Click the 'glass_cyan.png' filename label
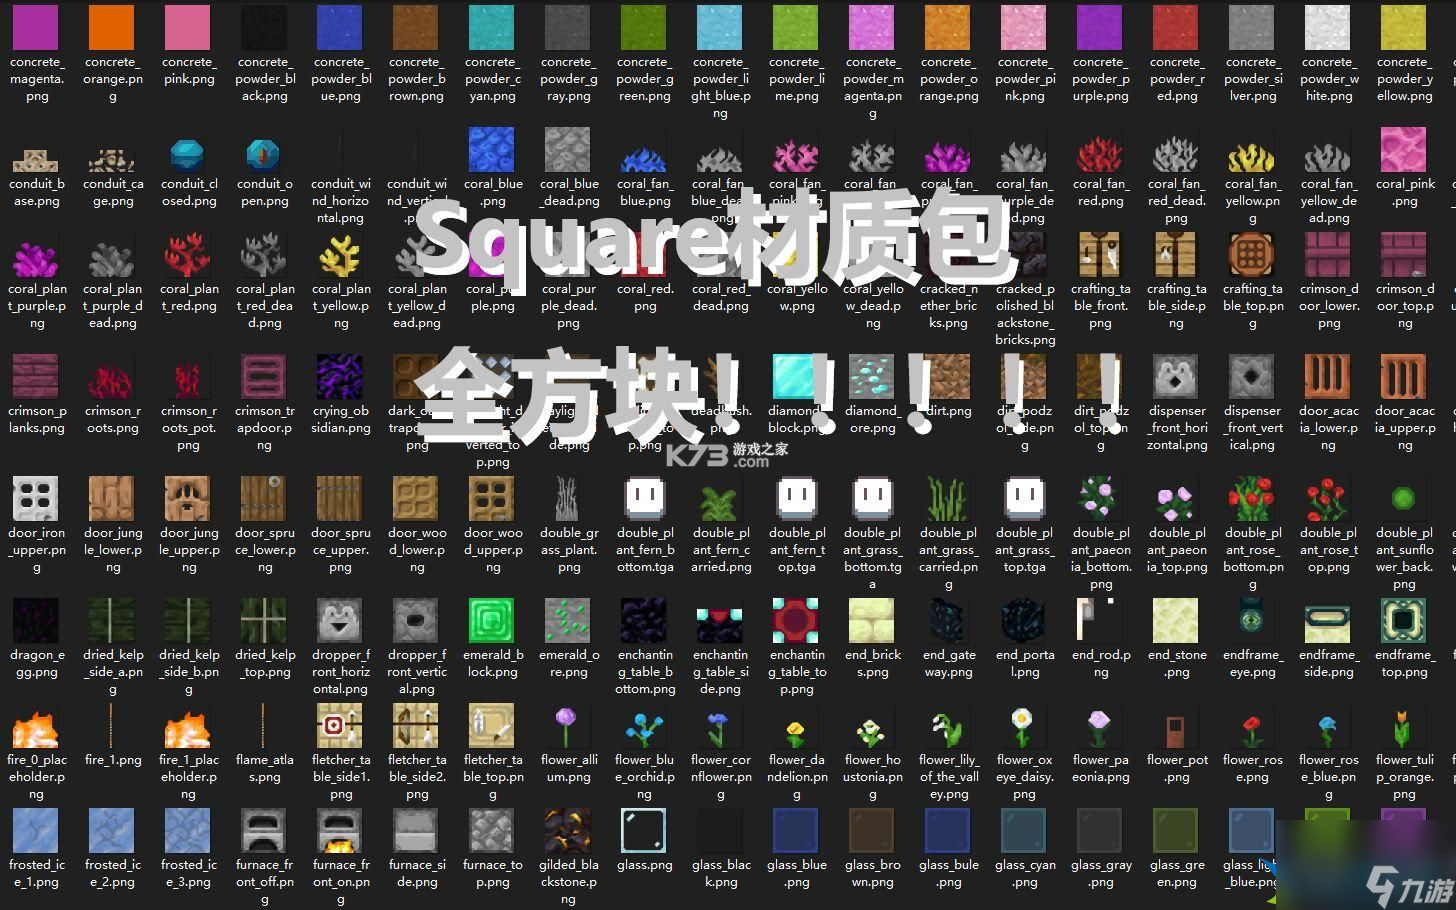This screenshot has width=1456, height=910. [x=1025, y=873]
